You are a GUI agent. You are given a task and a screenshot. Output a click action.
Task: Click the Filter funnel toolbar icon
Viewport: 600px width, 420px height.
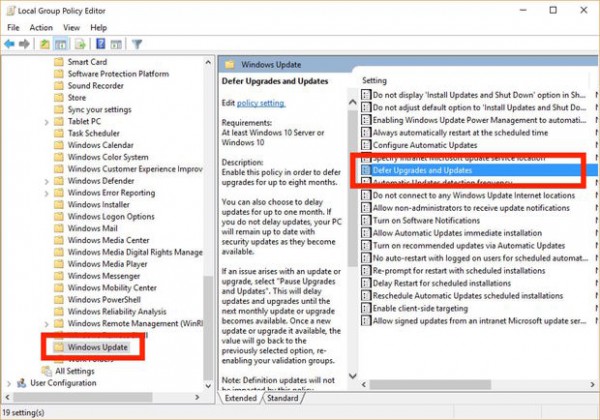(x=137, y=44)
